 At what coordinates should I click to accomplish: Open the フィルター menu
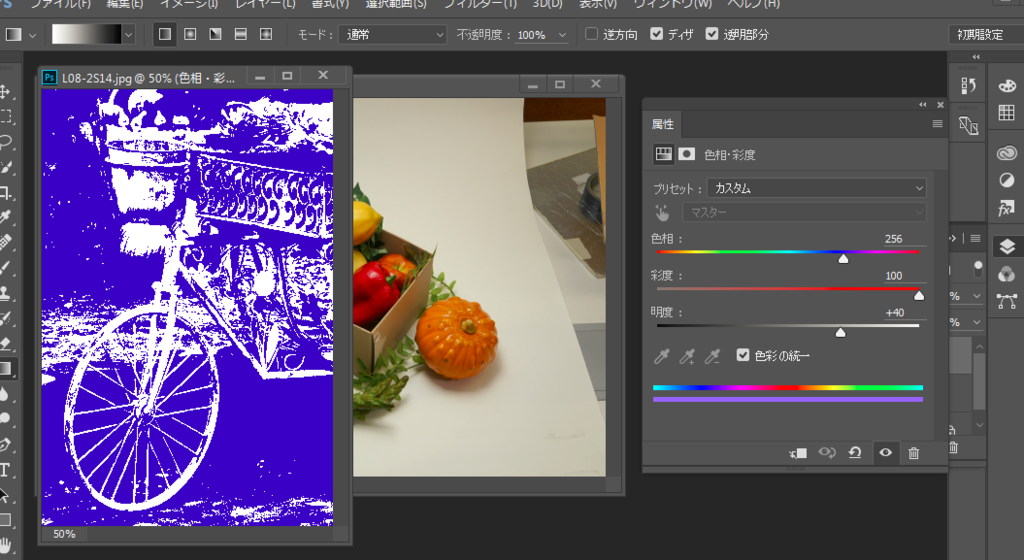[480, 4]
